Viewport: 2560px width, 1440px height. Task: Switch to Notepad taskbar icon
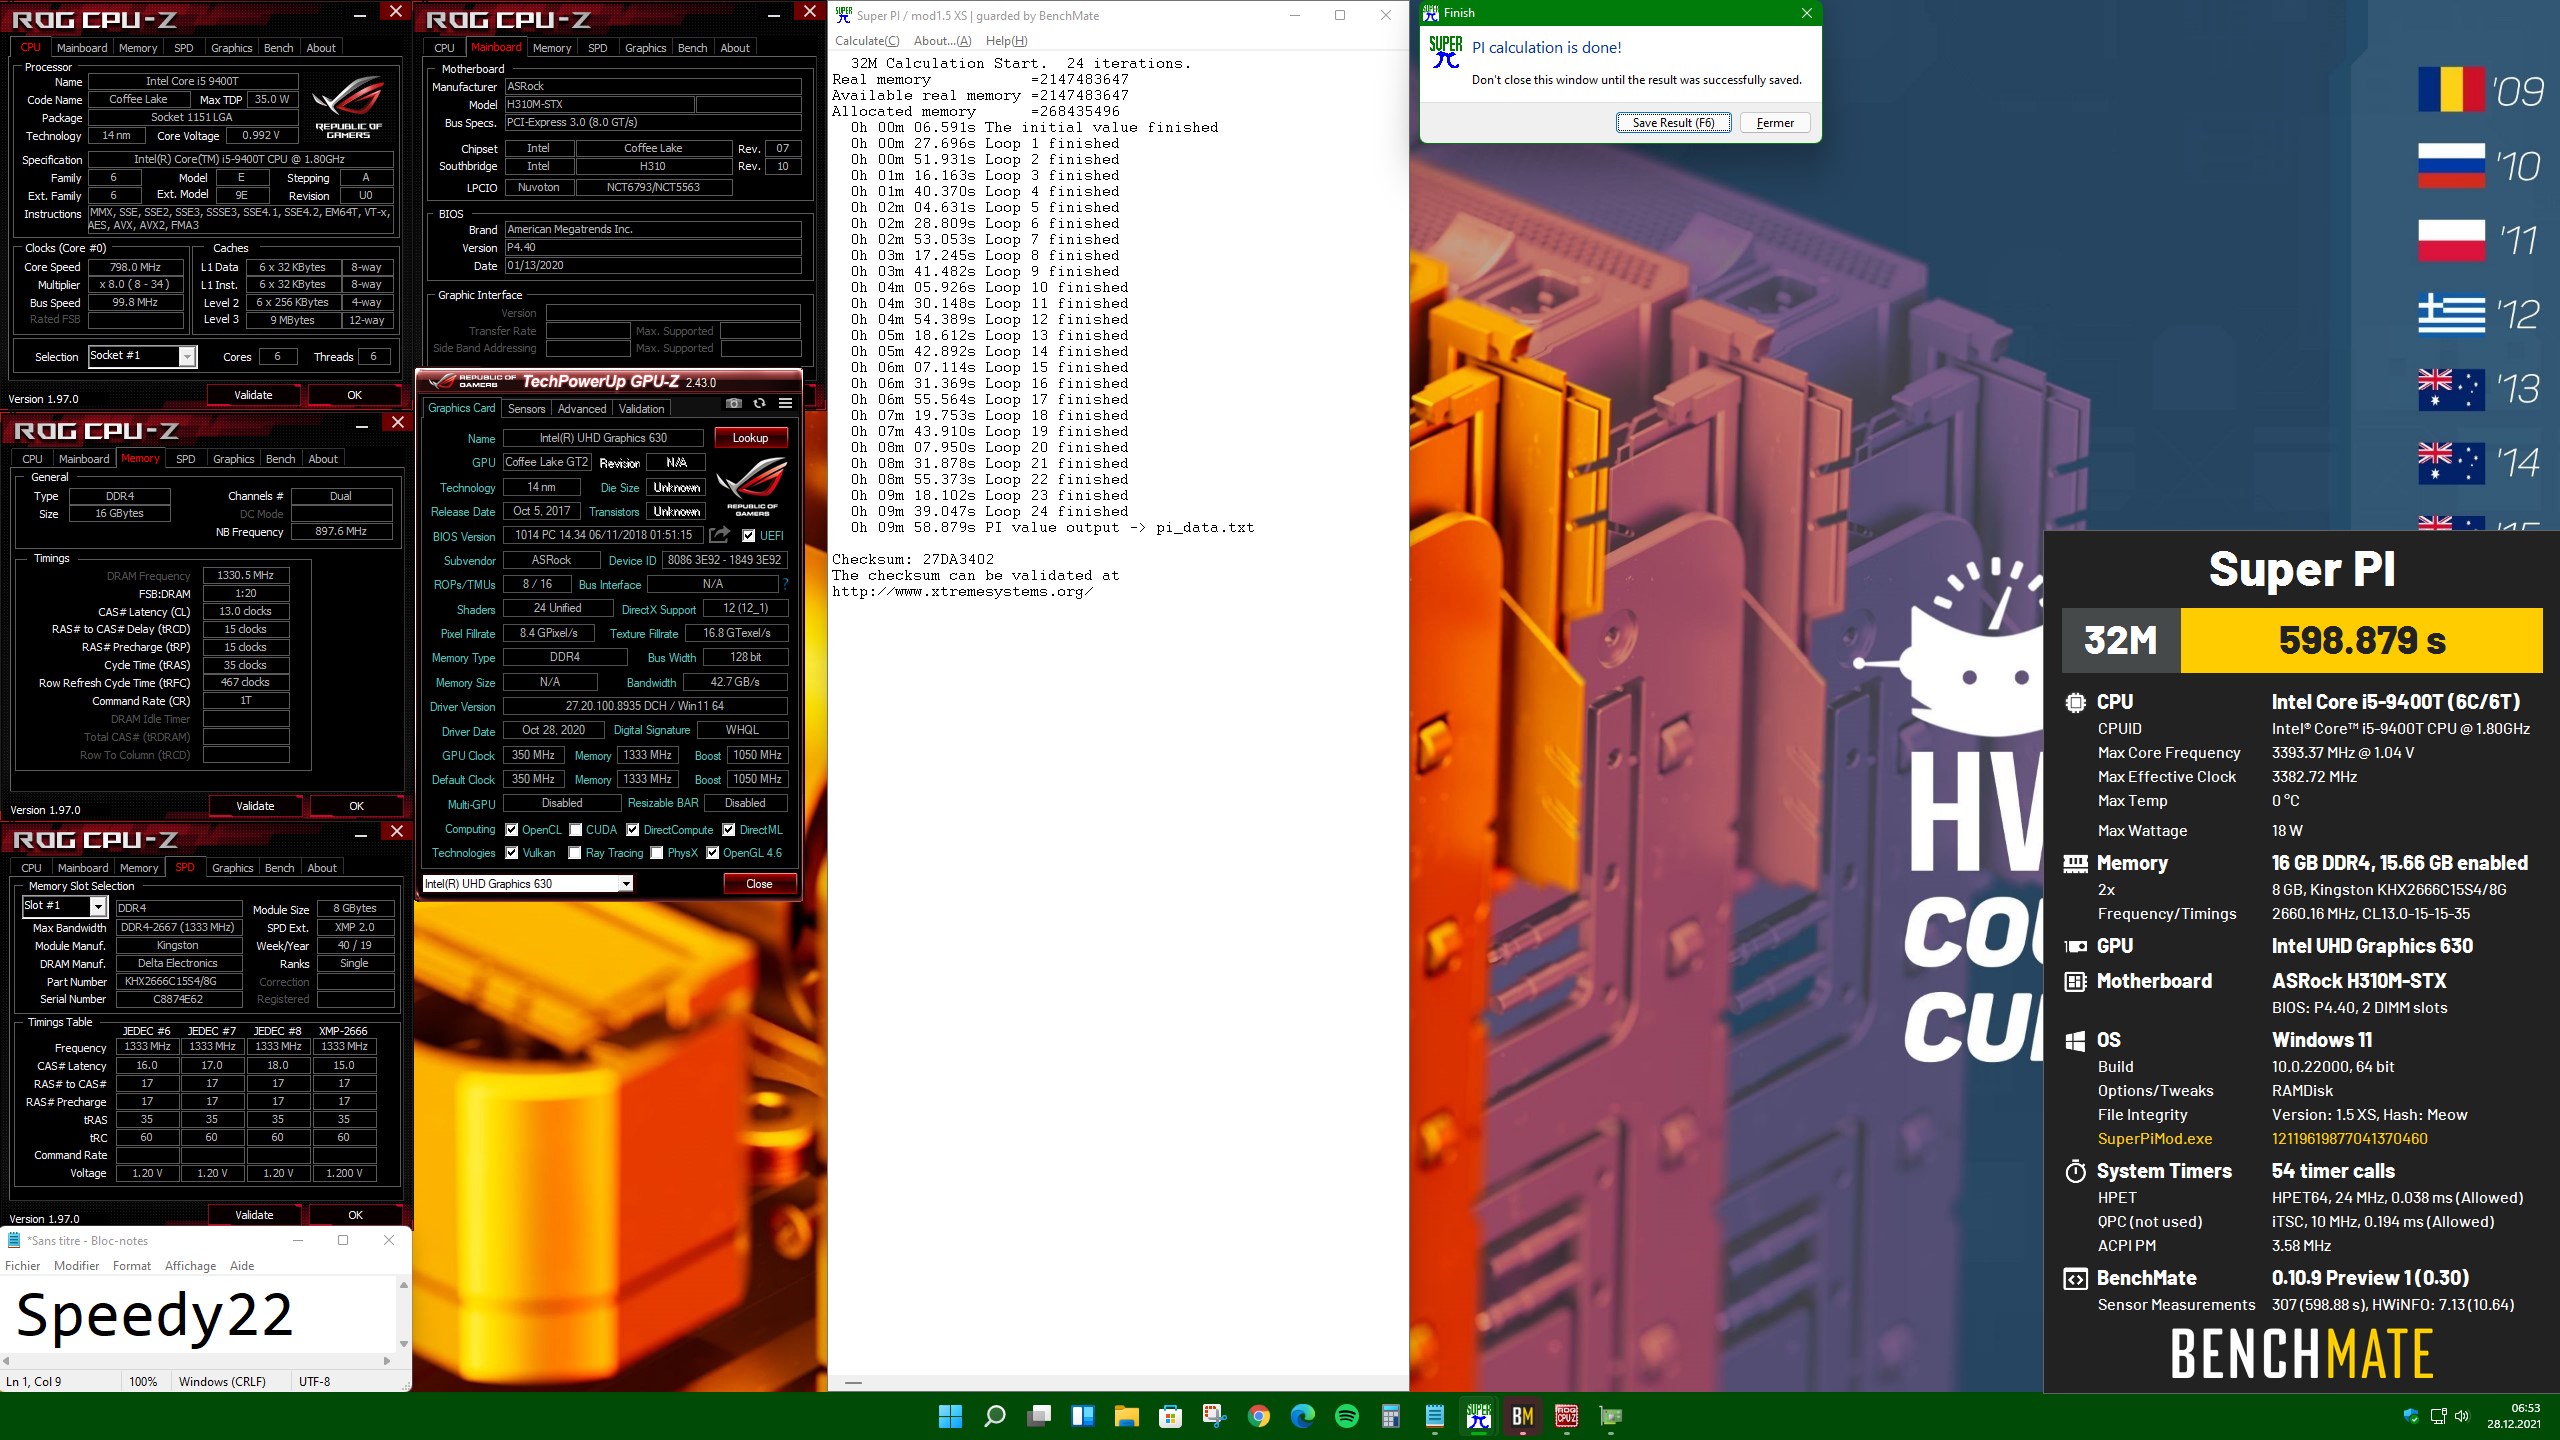pyautogui.click(x=1435, y=1416)
